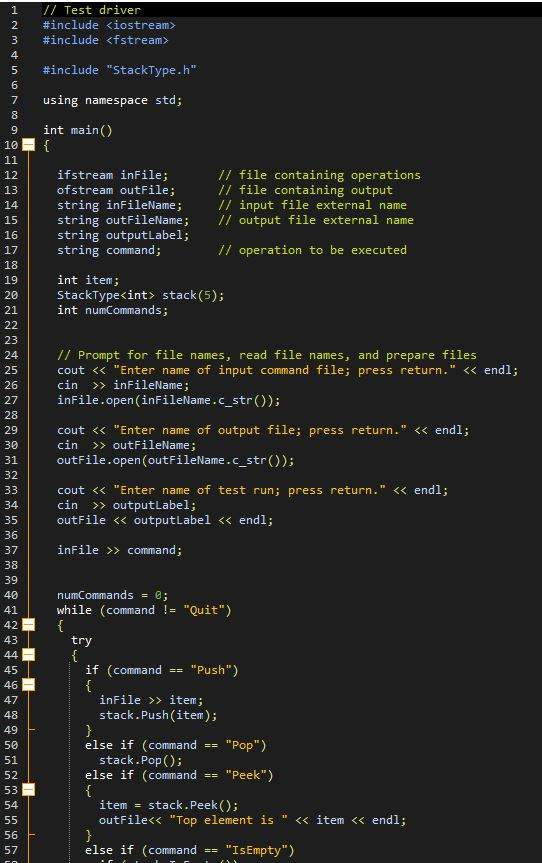
Task: Click the 'Enter name of input command file' cout line
Action: 288,370
